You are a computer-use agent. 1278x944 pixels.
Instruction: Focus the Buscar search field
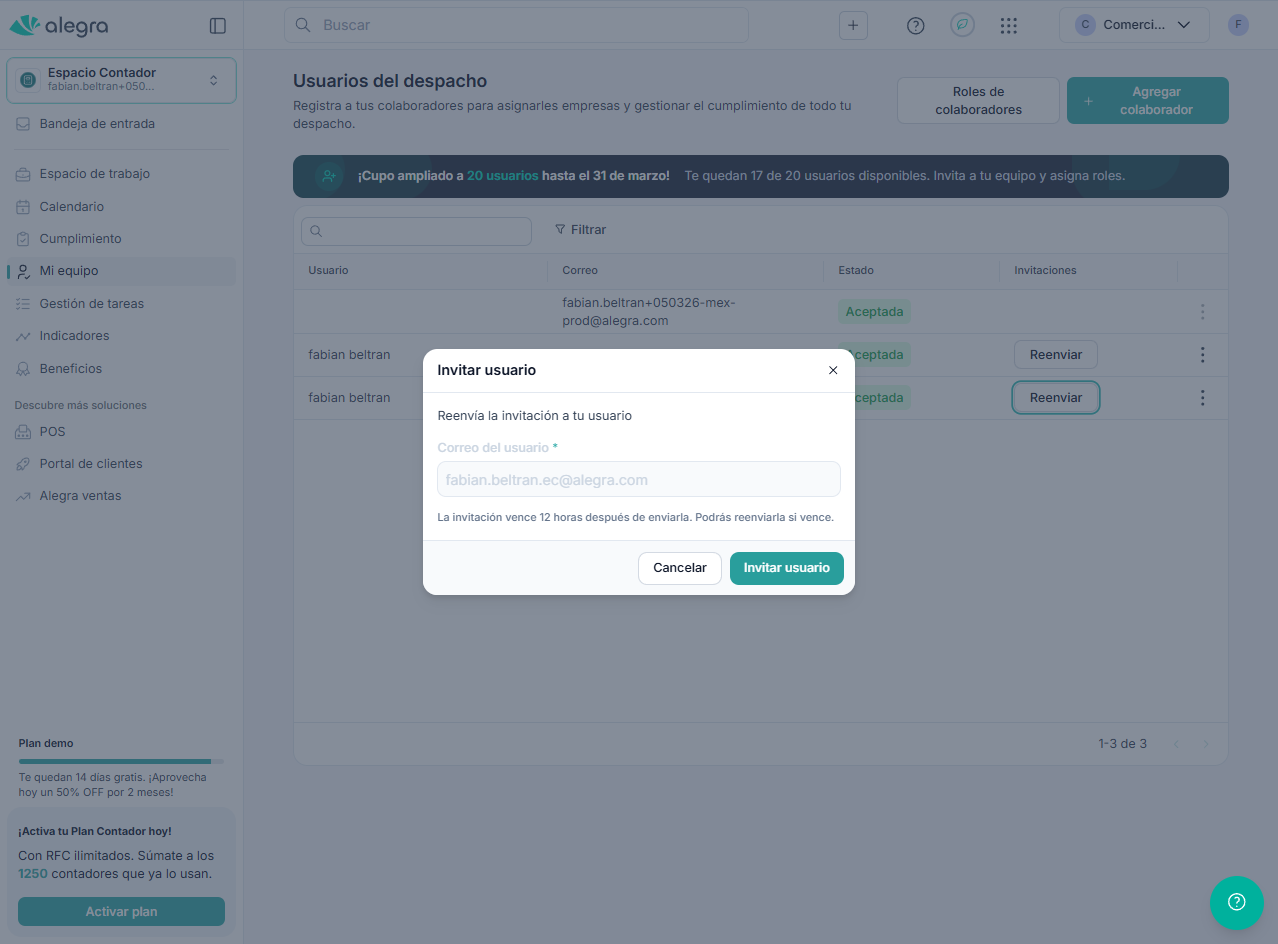(530, 26)
